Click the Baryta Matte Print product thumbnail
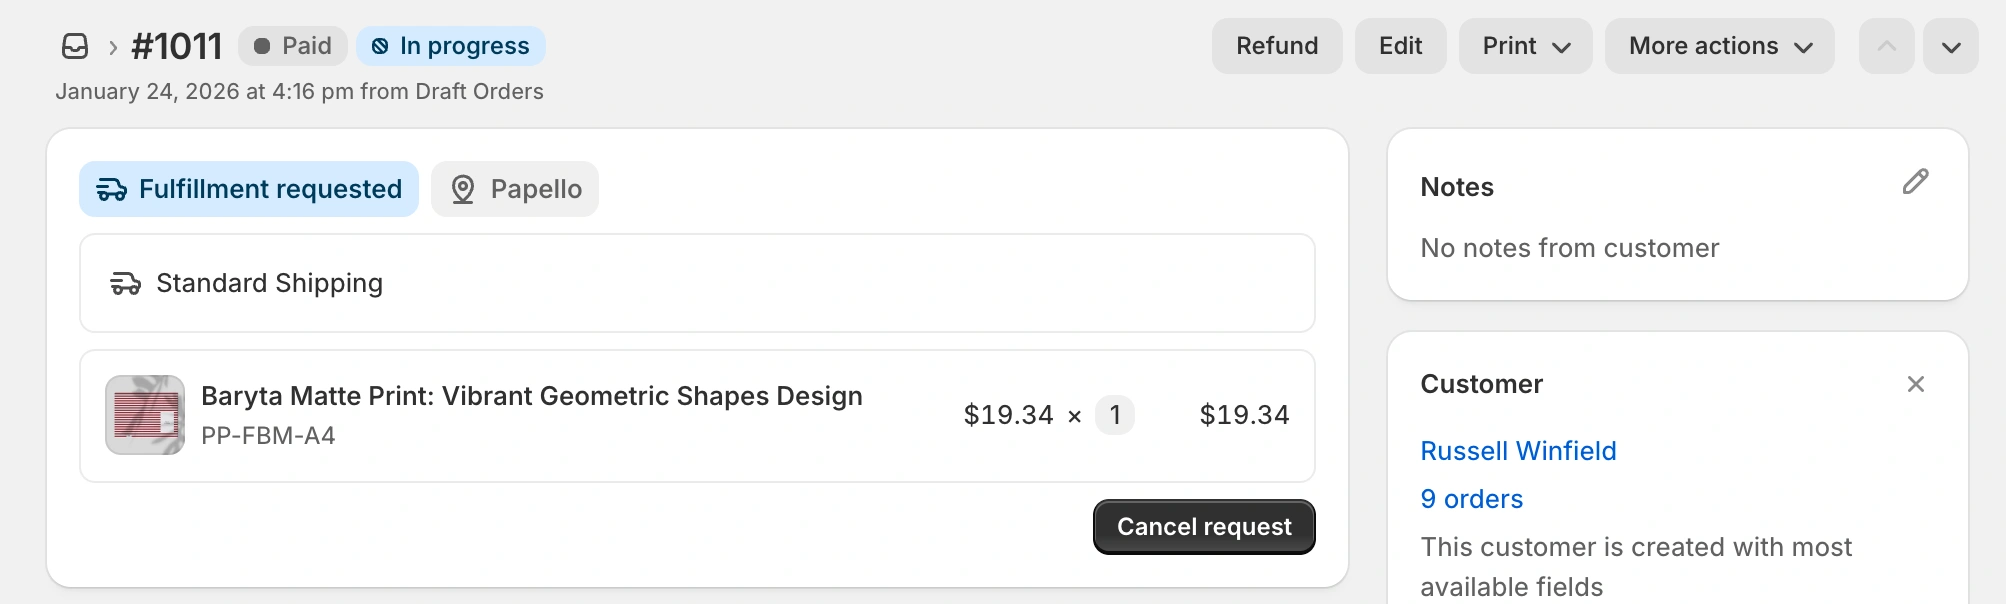This screenshot has height=604, width=2006. click(x=144, y=414)
